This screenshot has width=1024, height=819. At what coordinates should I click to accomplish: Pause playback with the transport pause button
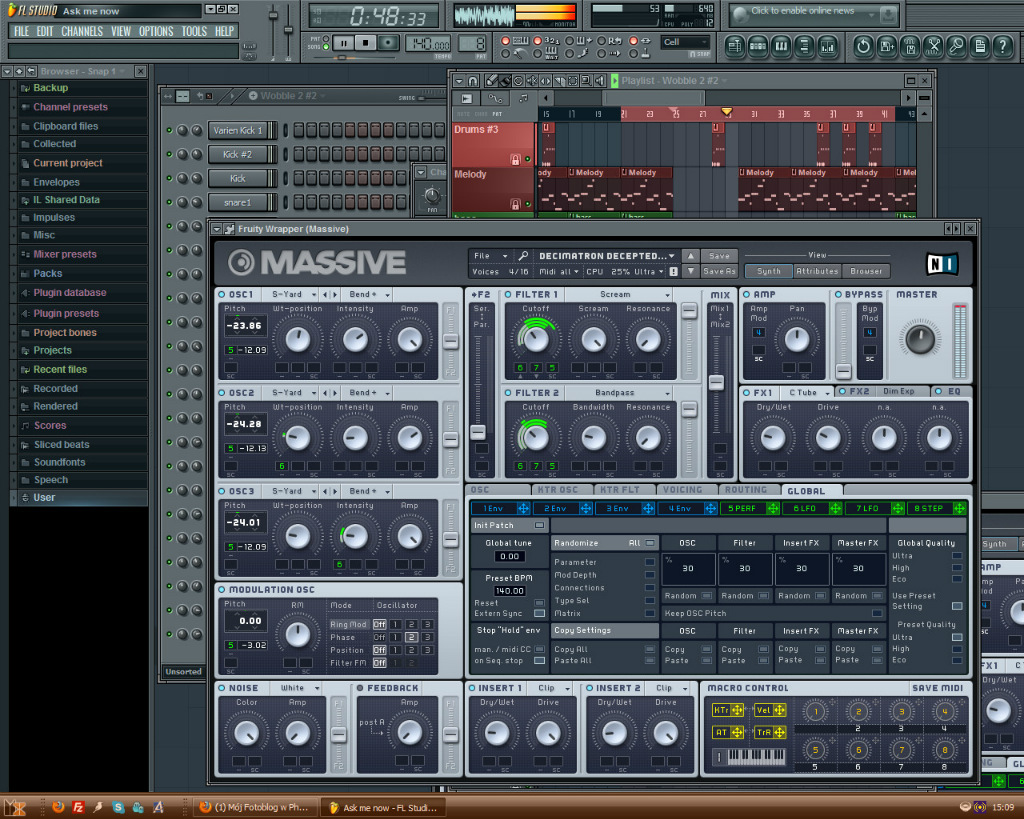[343, 43]
